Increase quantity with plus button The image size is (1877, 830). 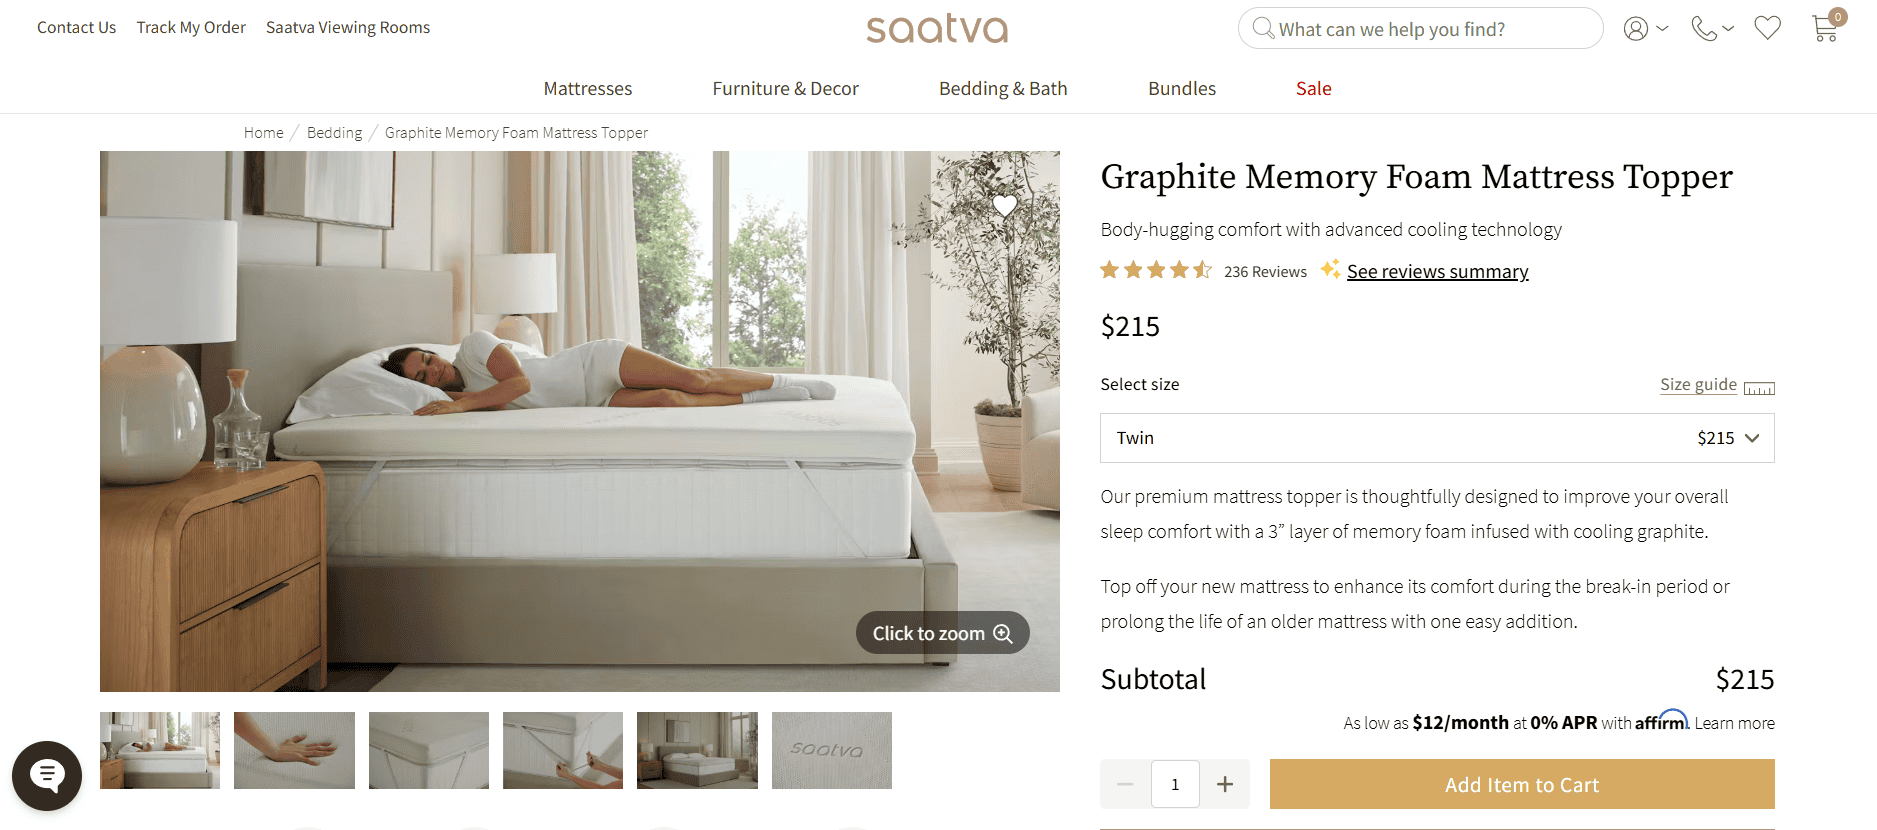click(1225, 784)
